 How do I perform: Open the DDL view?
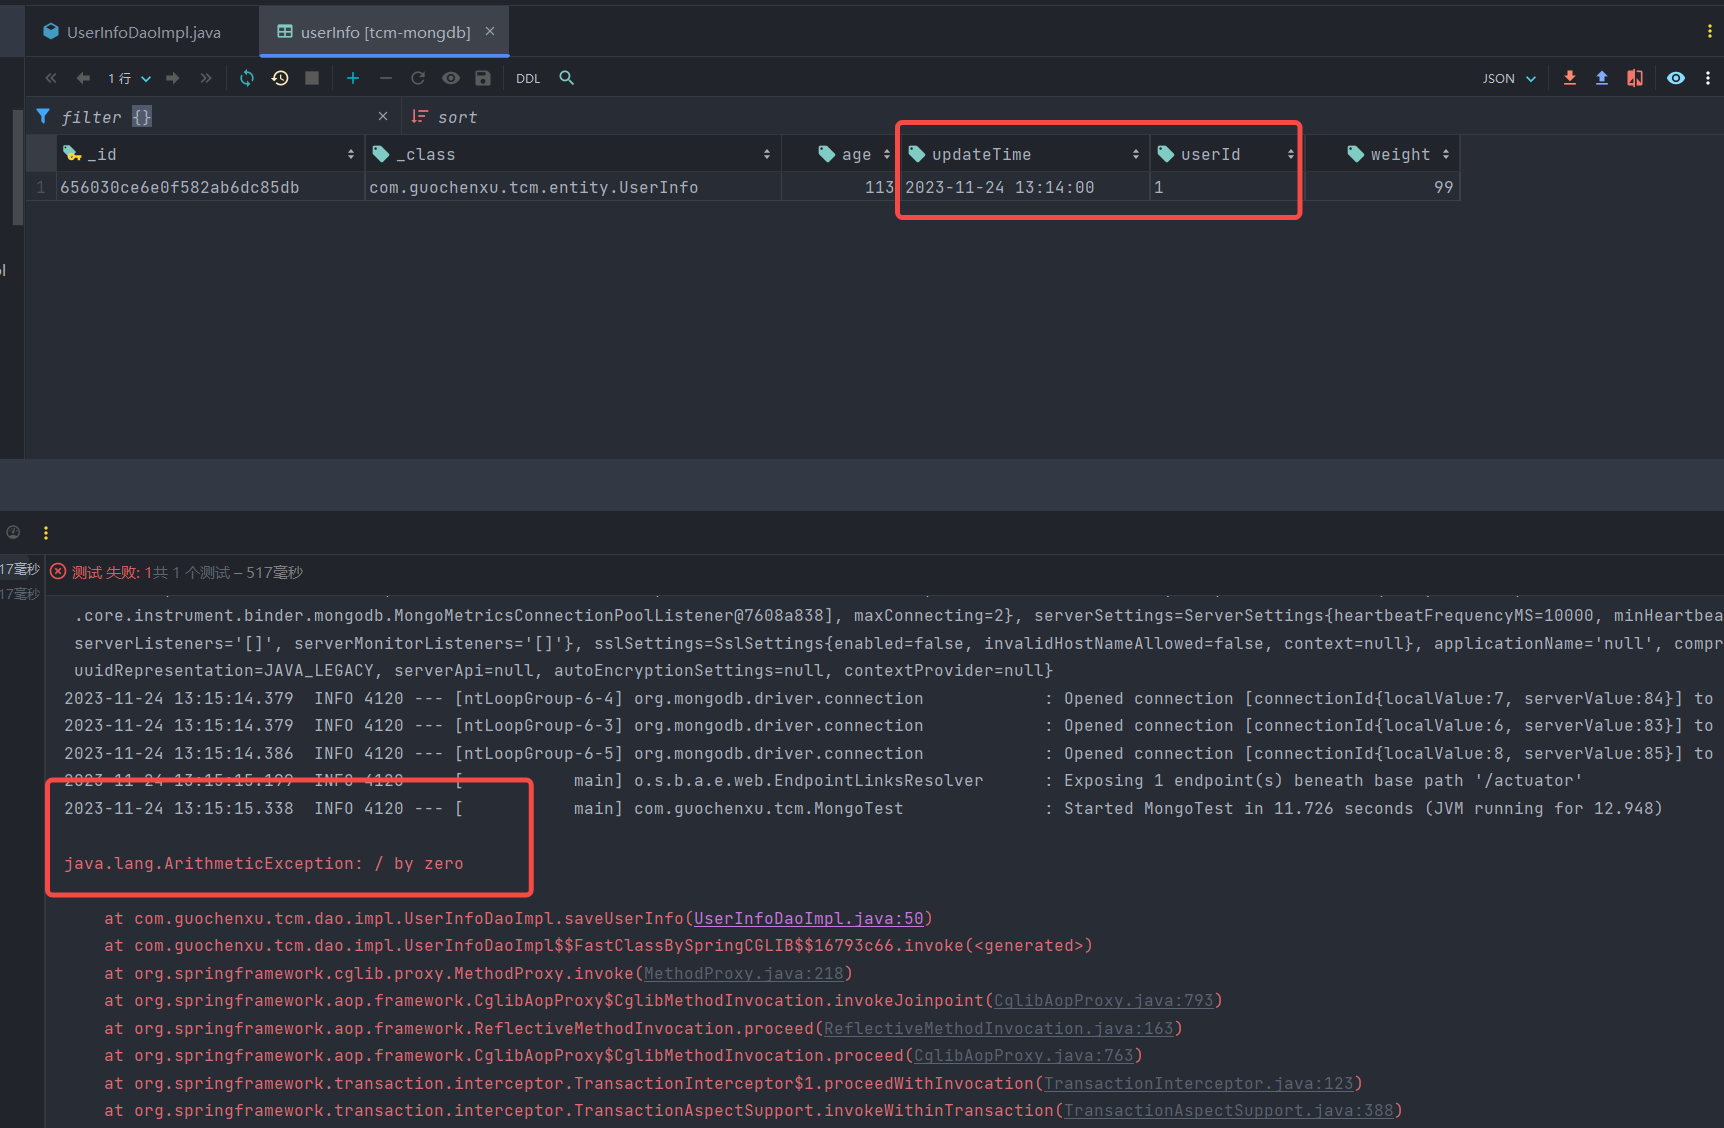pos(528,78)
